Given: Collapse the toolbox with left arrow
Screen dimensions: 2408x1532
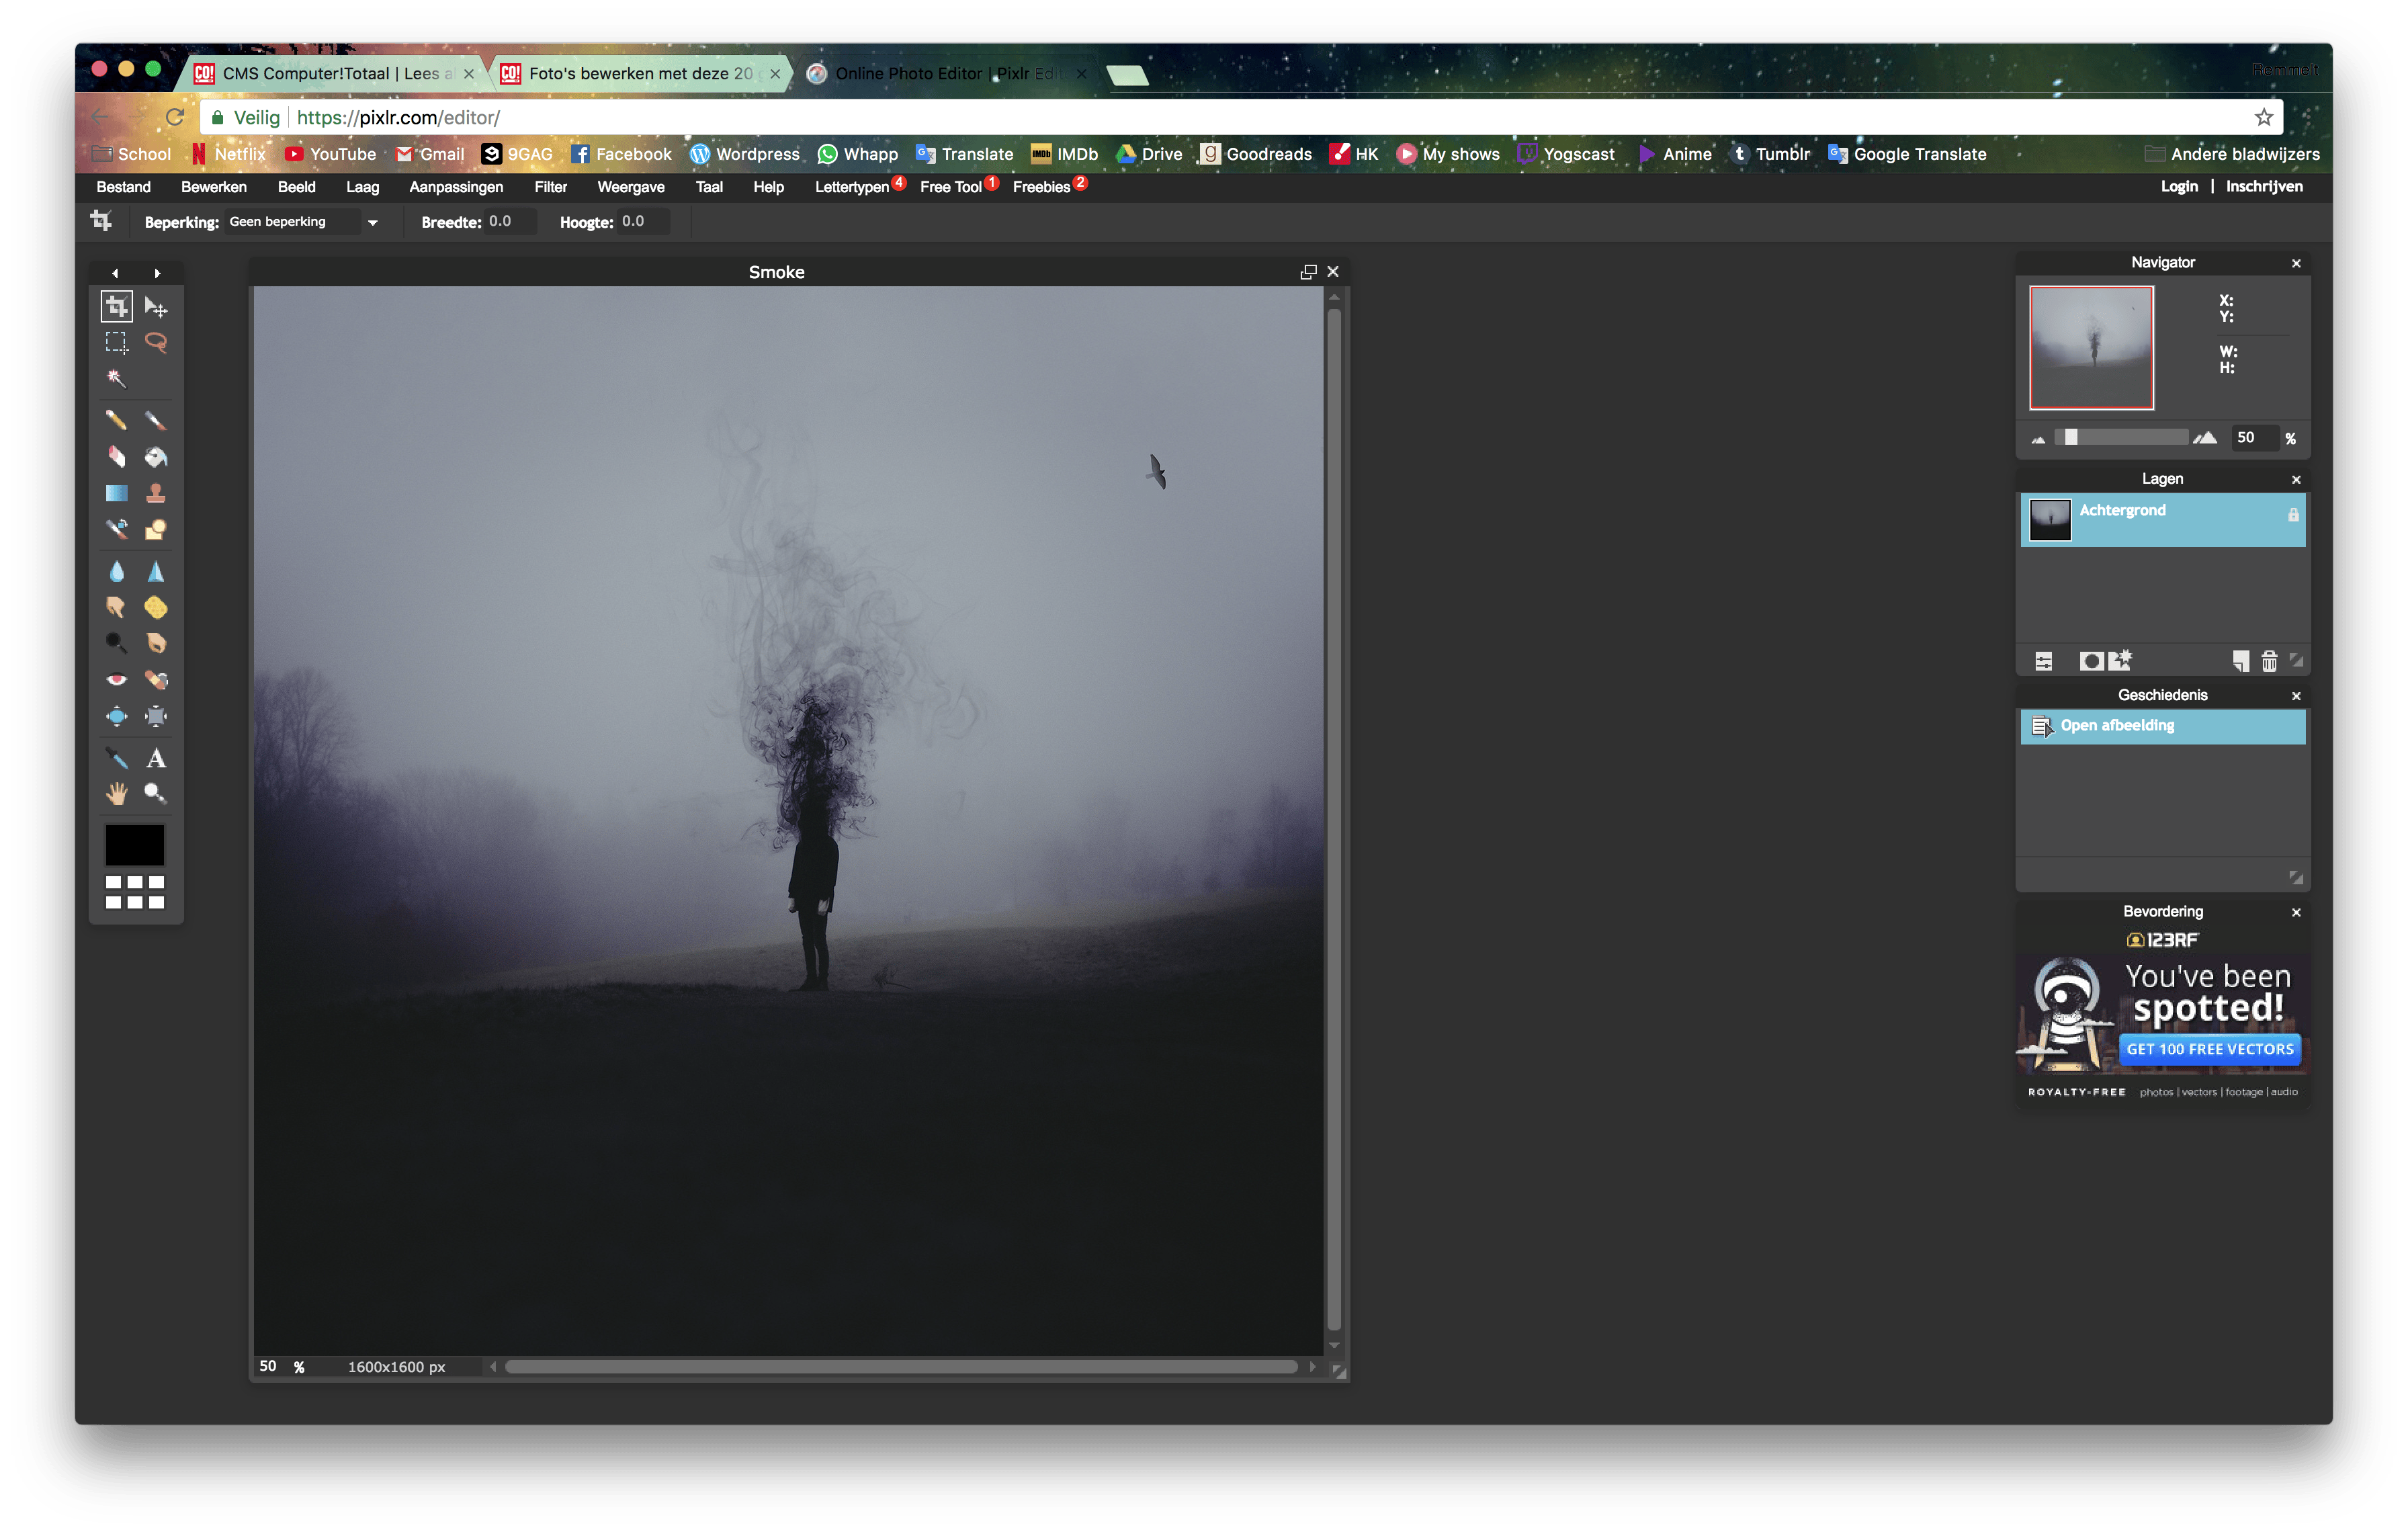Looking at the screenshot, I should click(x=115, y=273).
